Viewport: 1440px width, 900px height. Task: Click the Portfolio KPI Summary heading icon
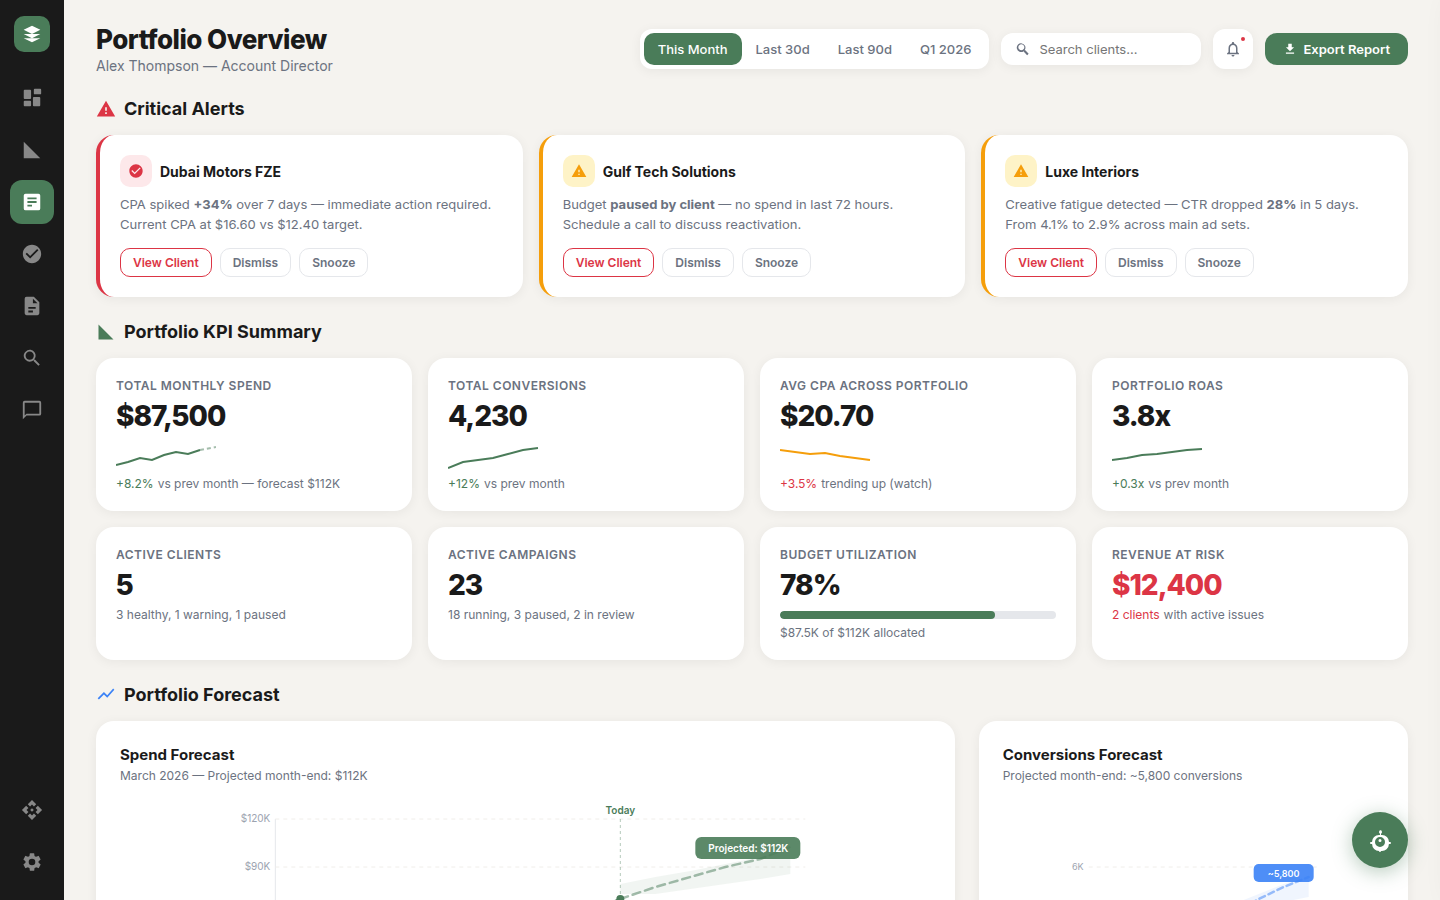[x=106, y=332]
